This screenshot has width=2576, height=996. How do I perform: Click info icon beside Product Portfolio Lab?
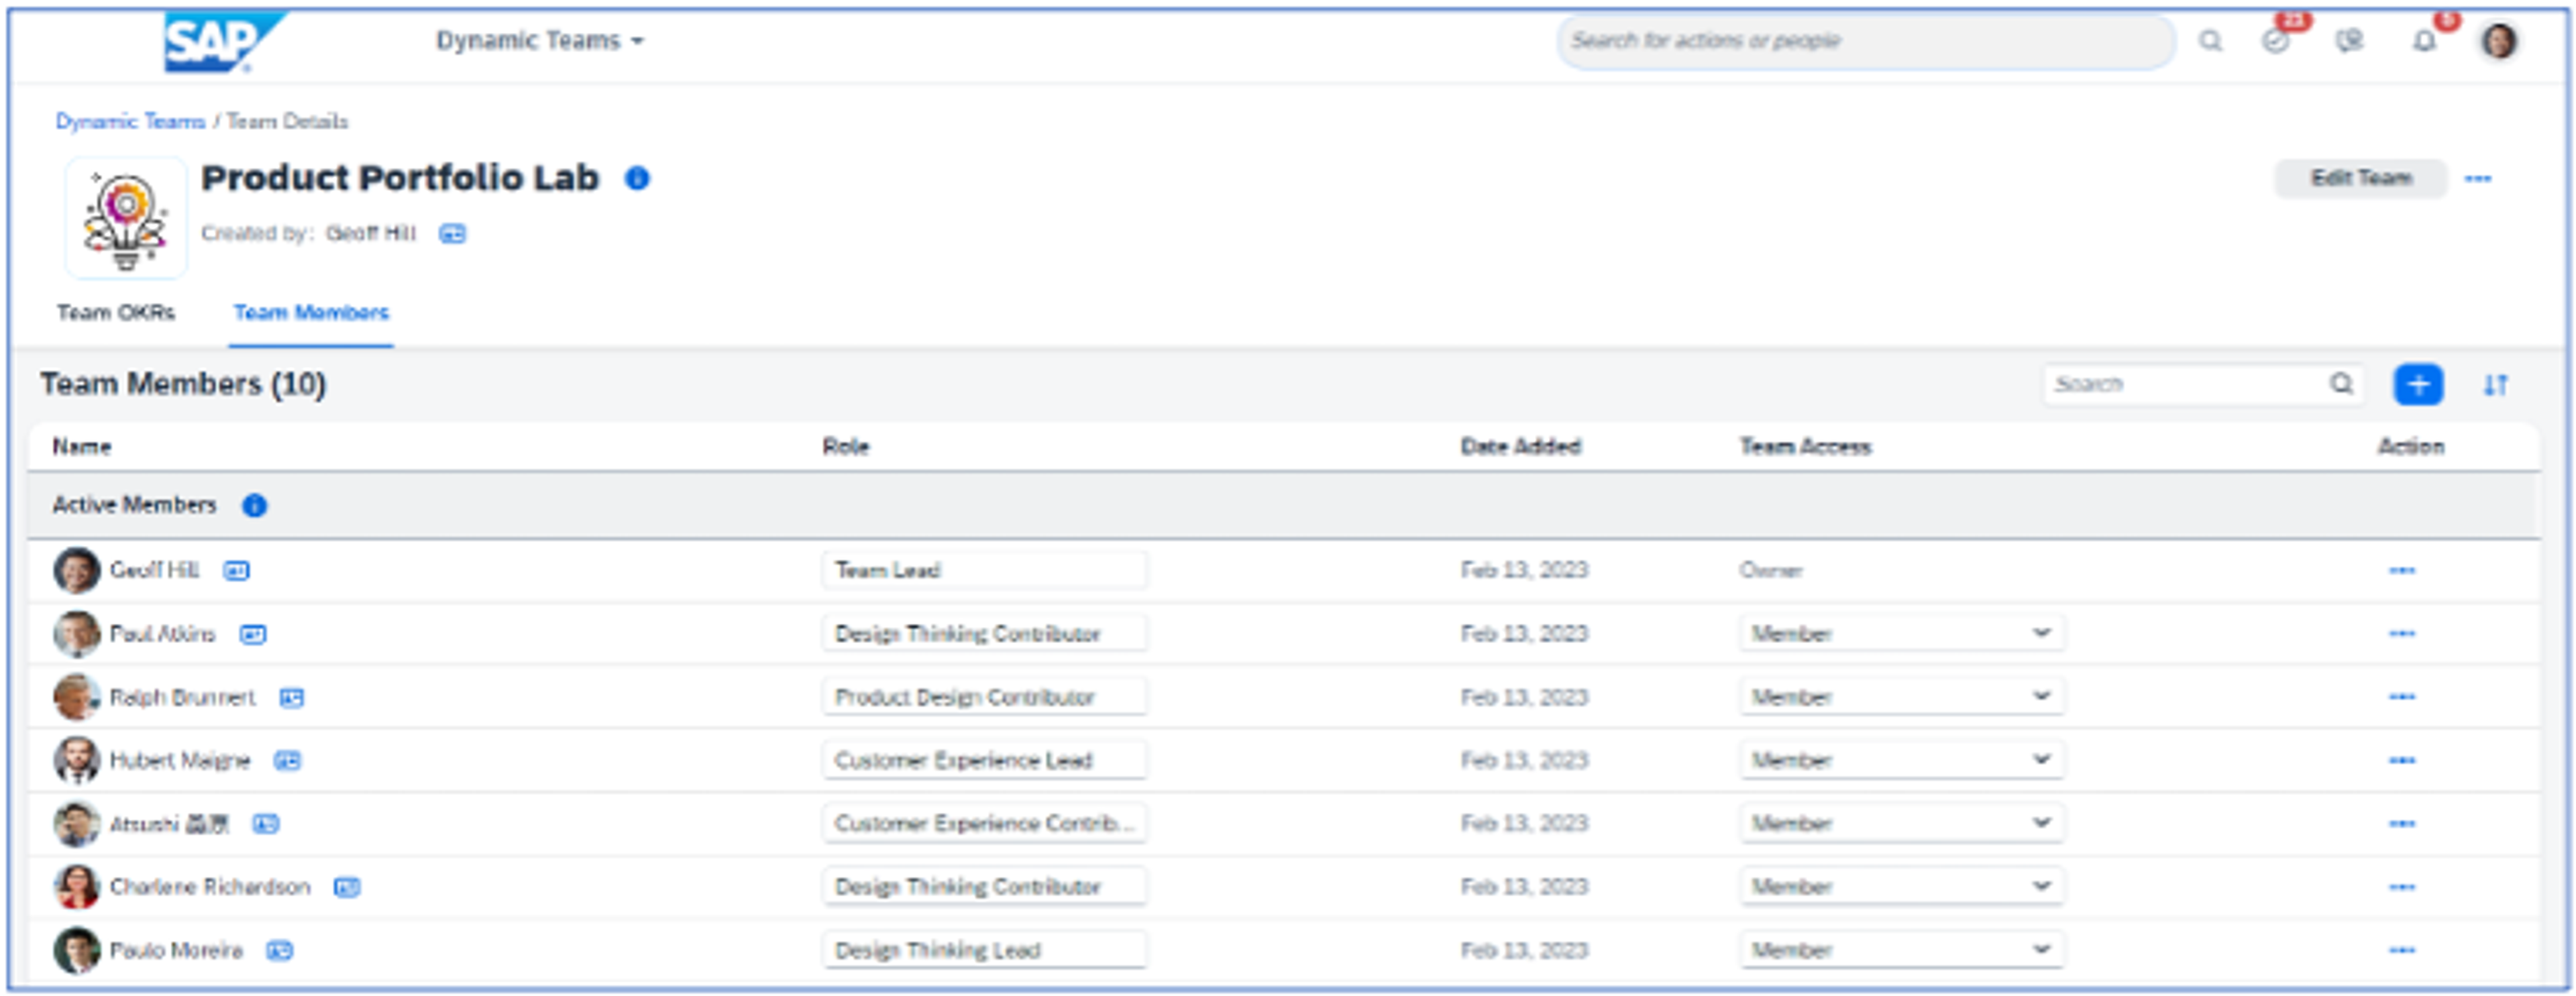click(x=637, y=178)
